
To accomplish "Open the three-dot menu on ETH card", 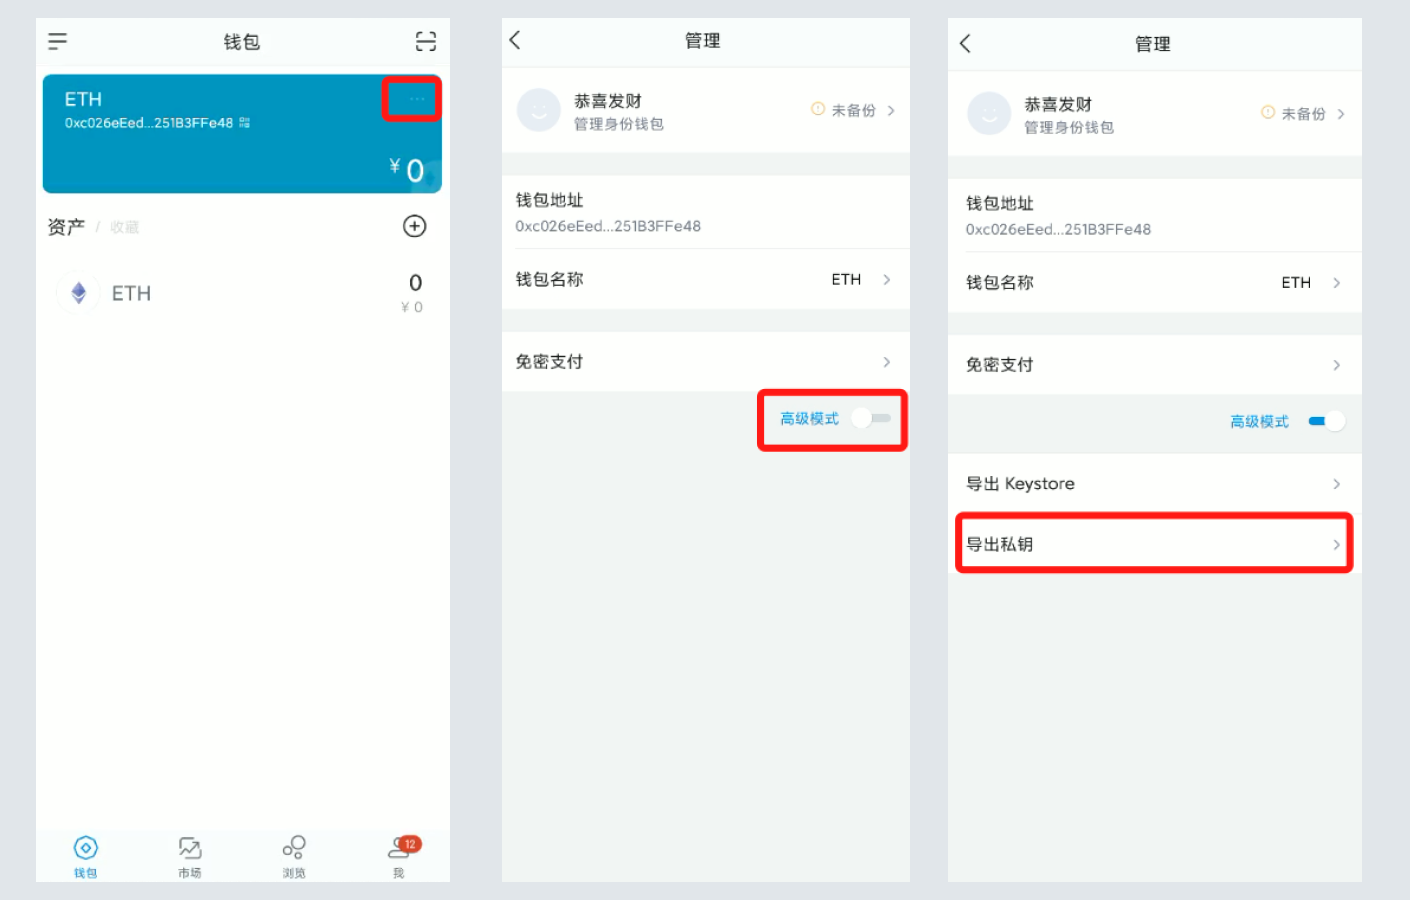I will 416,99.
